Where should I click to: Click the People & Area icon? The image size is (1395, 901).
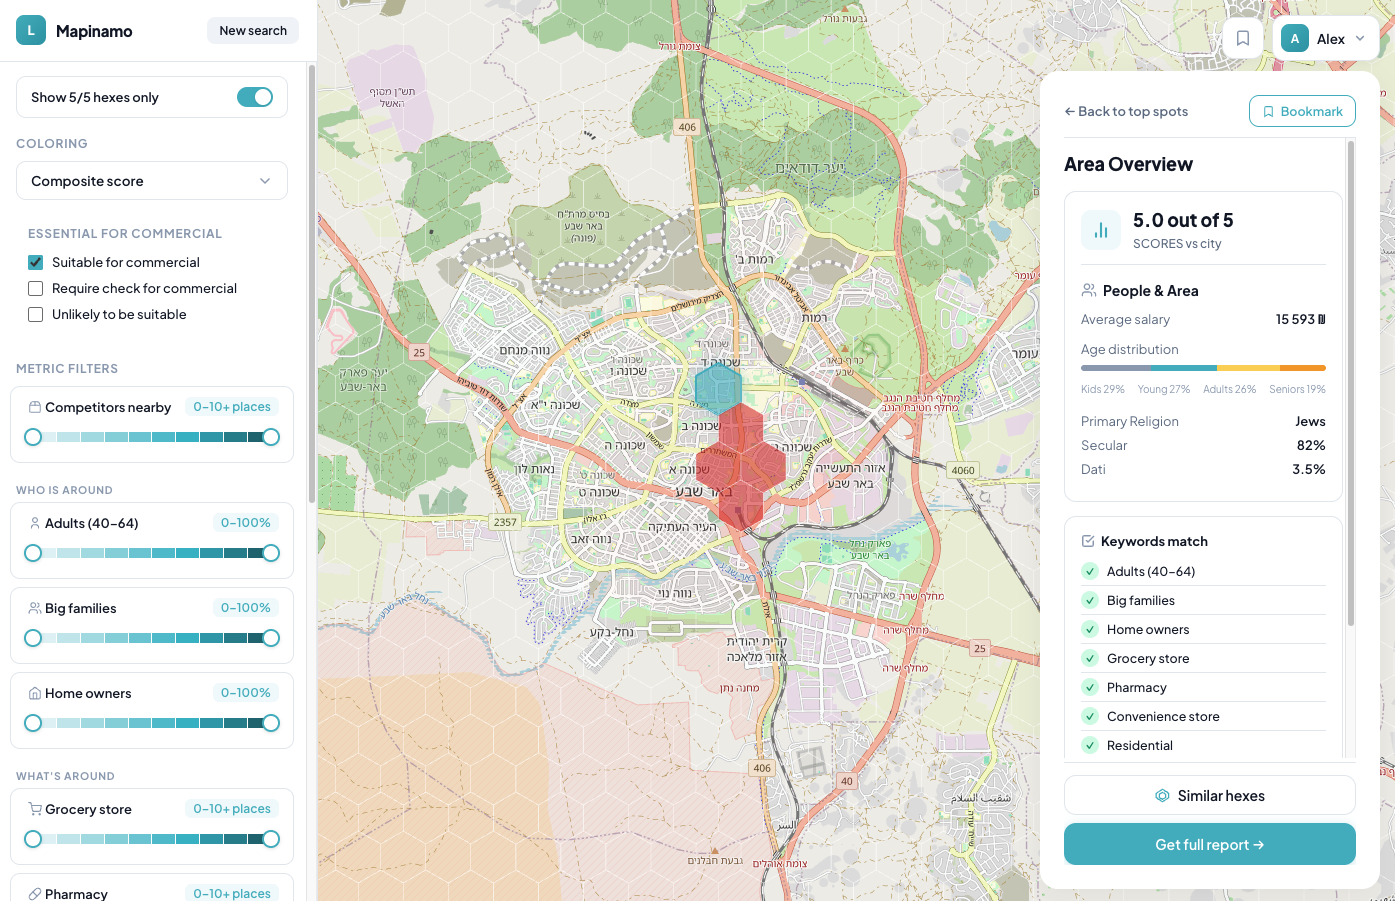(1089, 290)
